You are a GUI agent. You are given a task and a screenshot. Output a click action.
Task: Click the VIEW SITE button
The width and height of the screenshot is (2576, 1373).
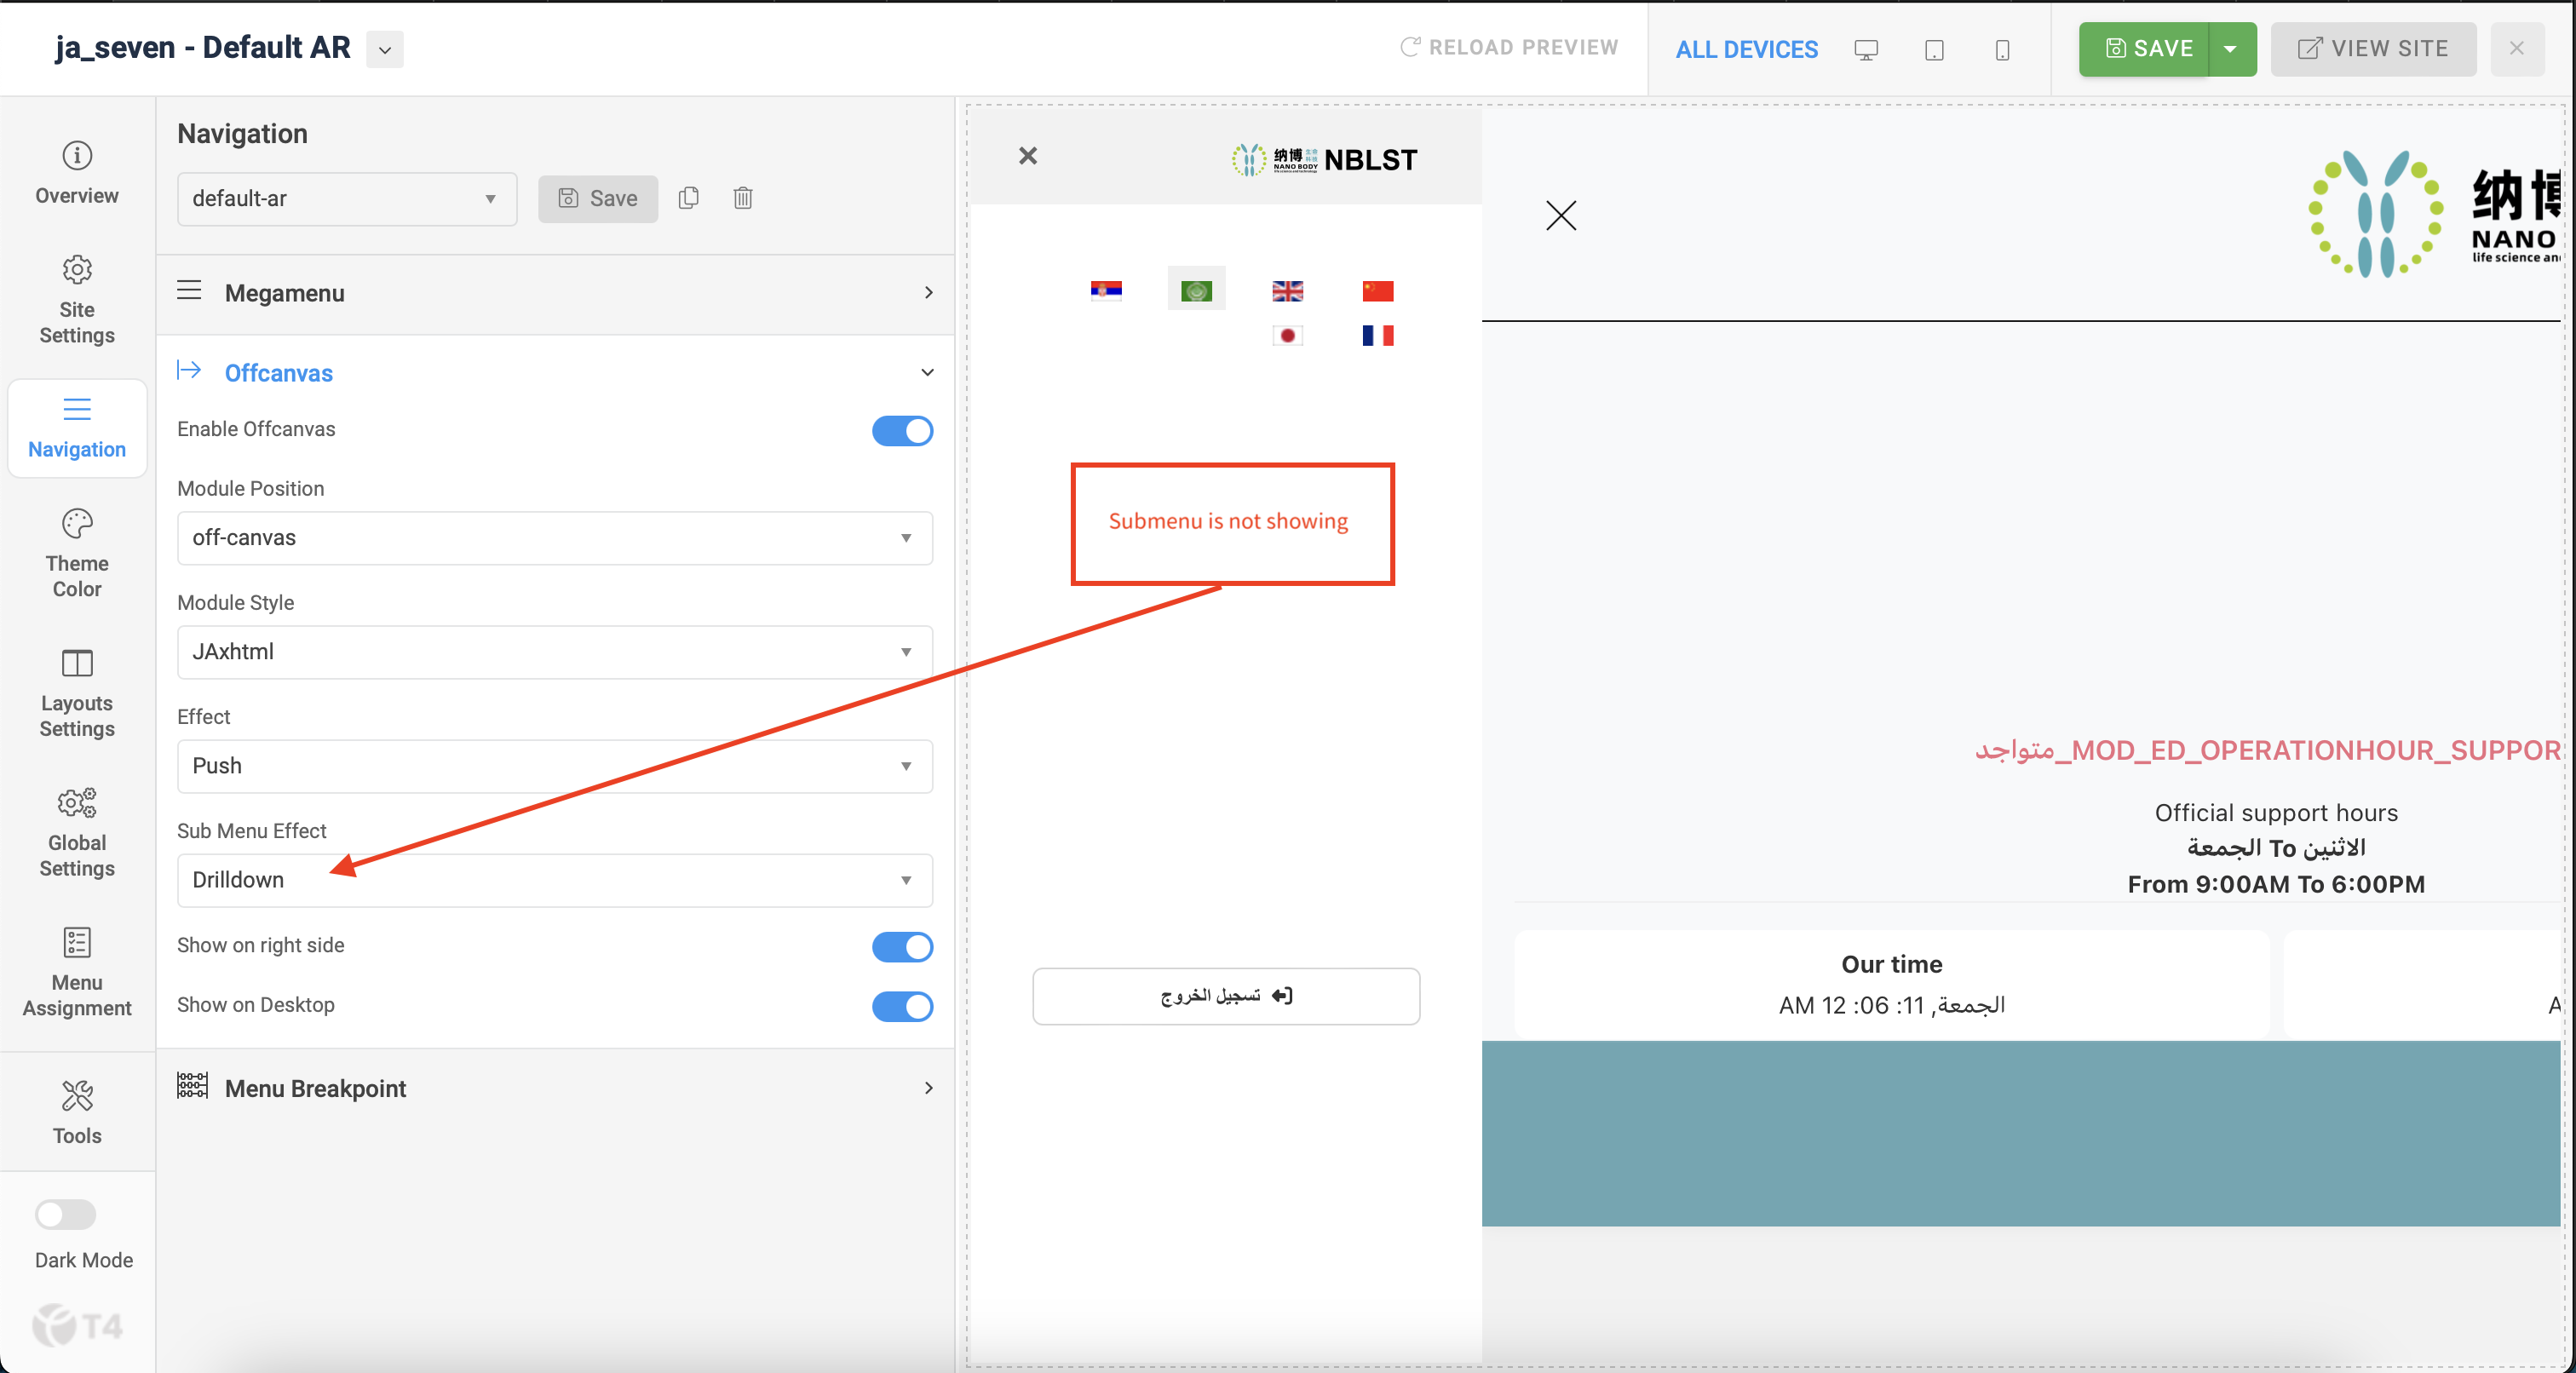[x=2373, y=49]
